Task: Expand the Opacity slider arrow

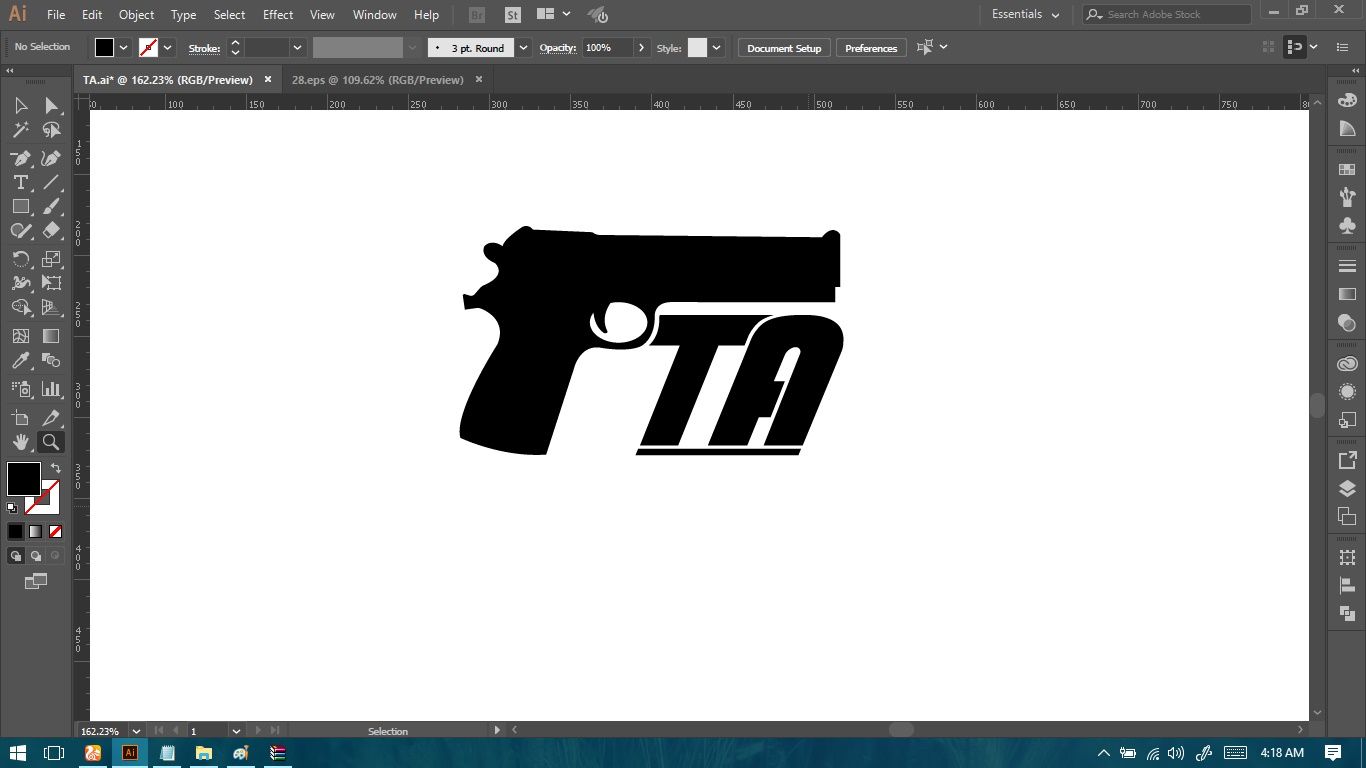Action: [x=641, y=48]
